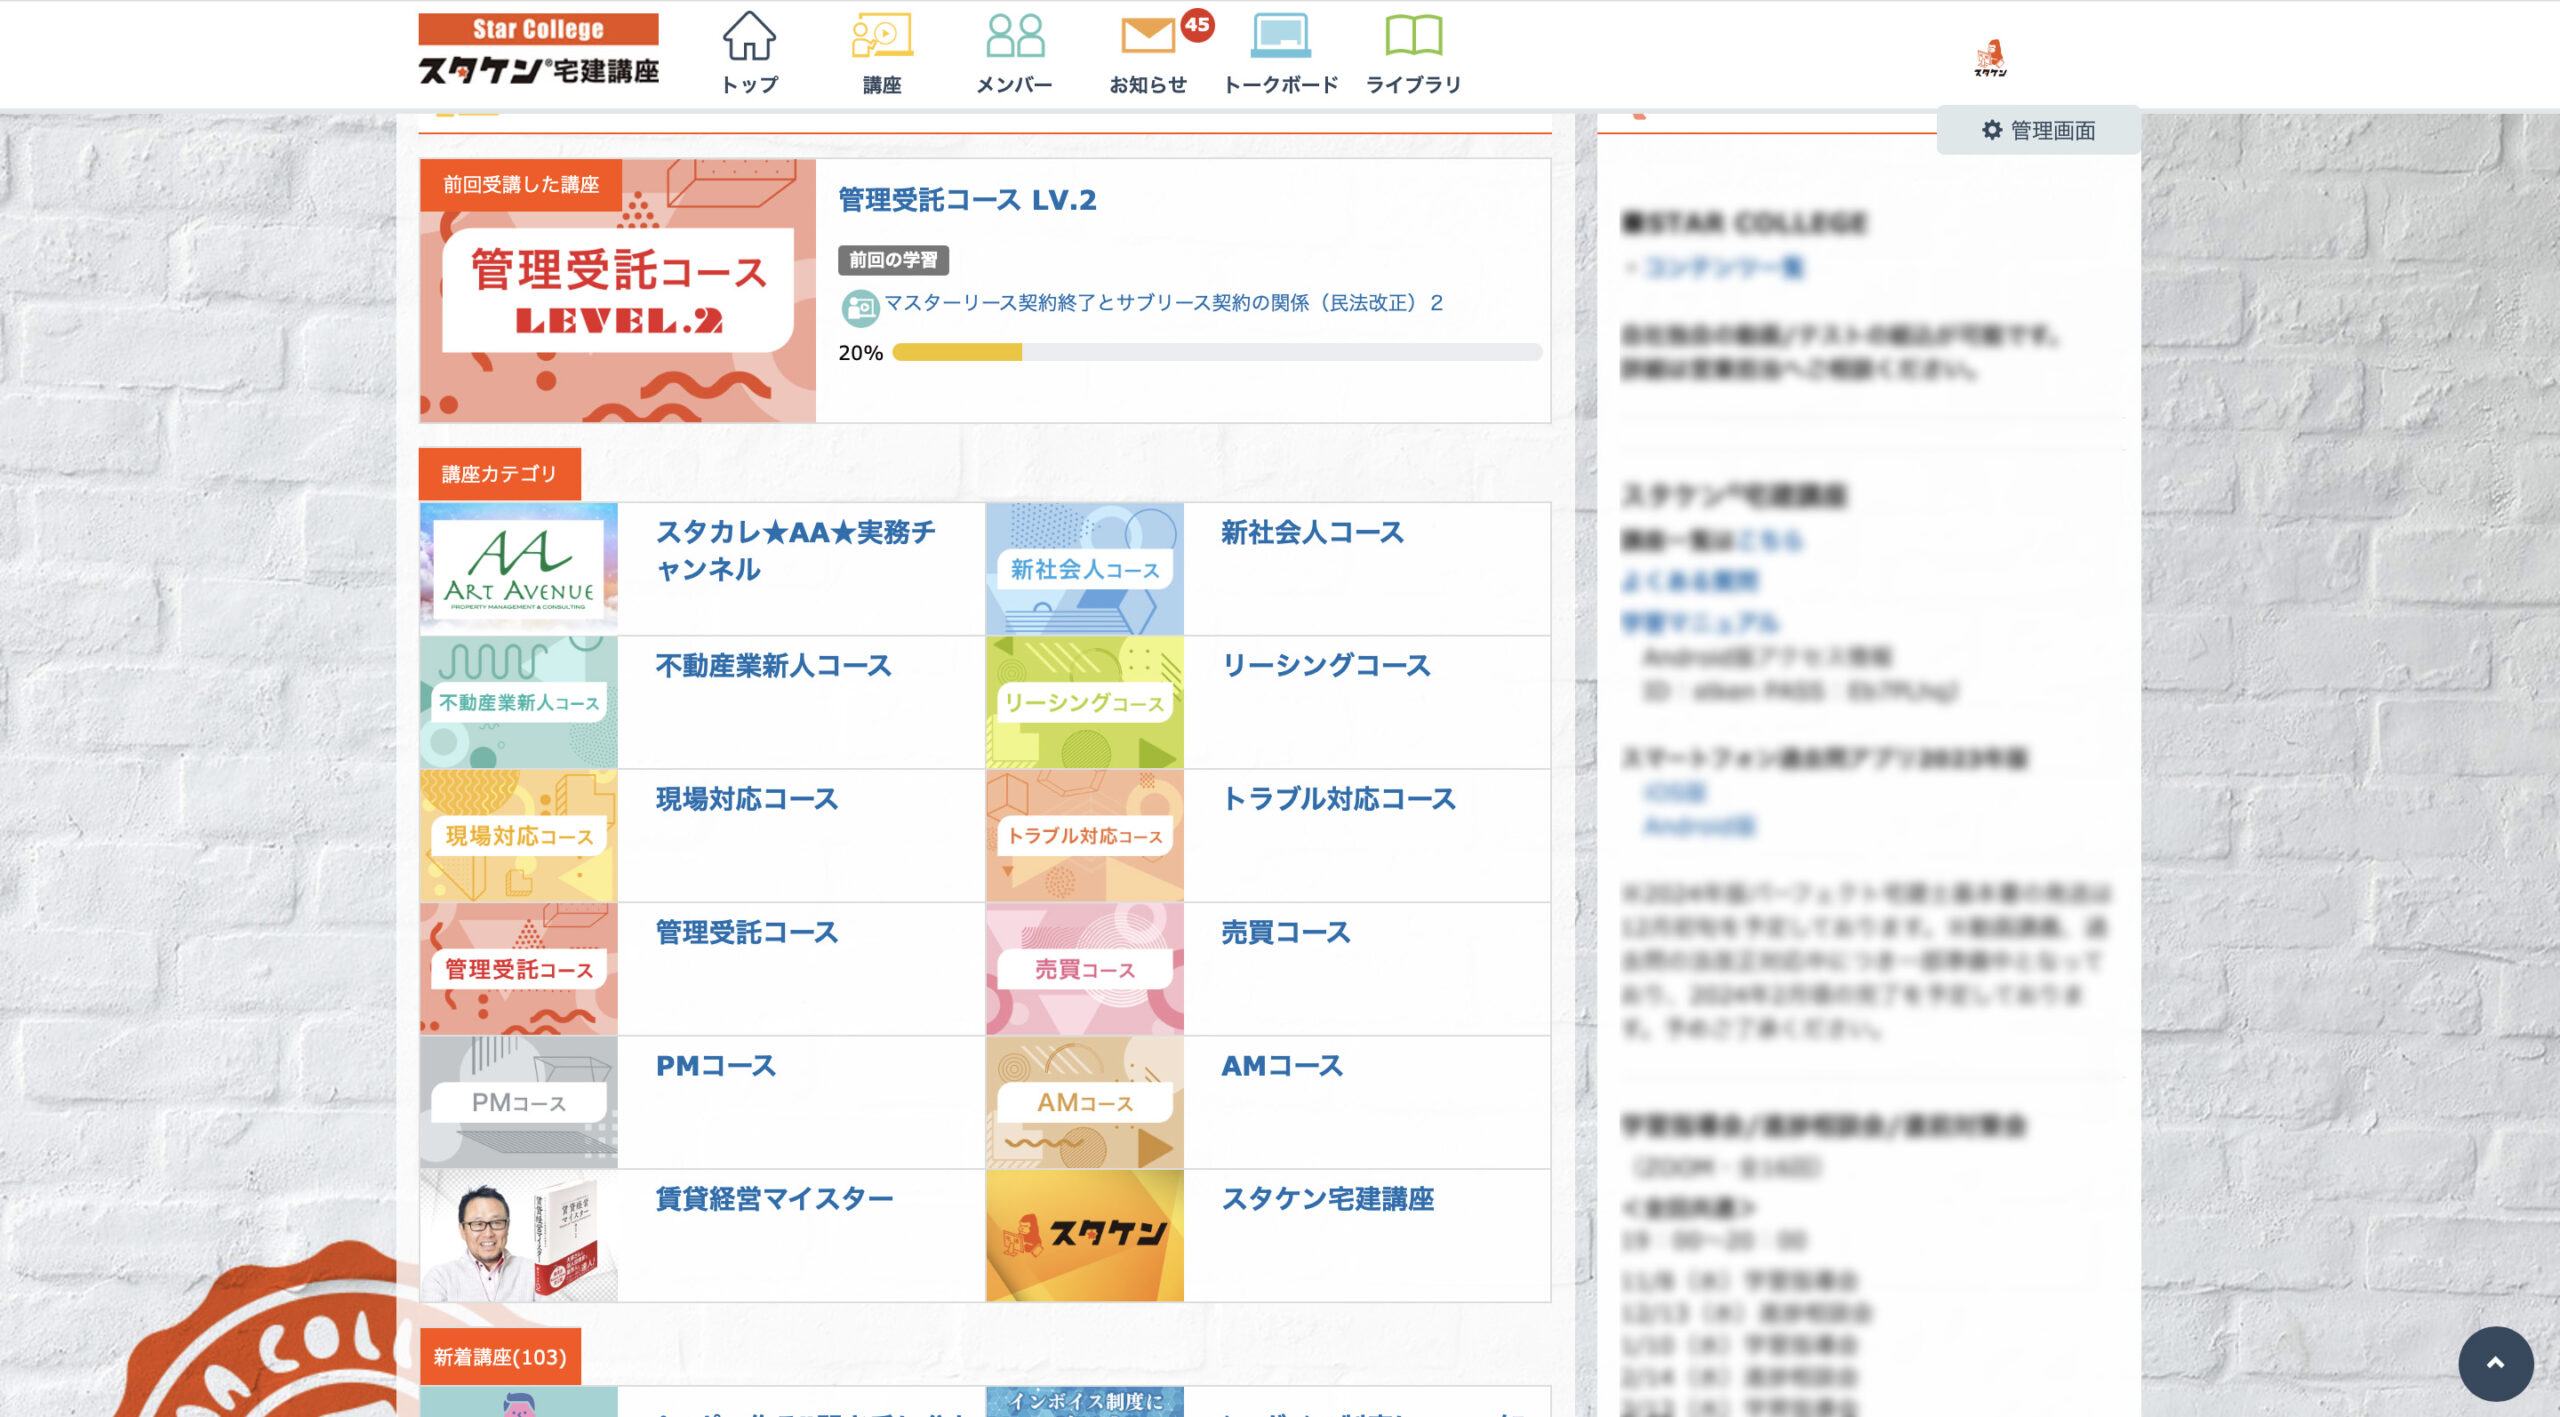Screen dimensions: 2560x1417
Task: Click the 新着講座(103) section label
Action: 499,1357
